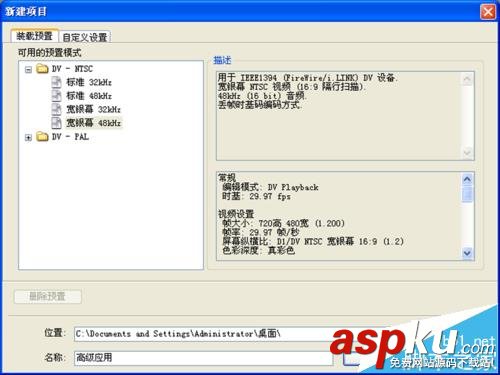Select the 标准 48kHz preset
This screenshot has width=500, height=375.
89,96
